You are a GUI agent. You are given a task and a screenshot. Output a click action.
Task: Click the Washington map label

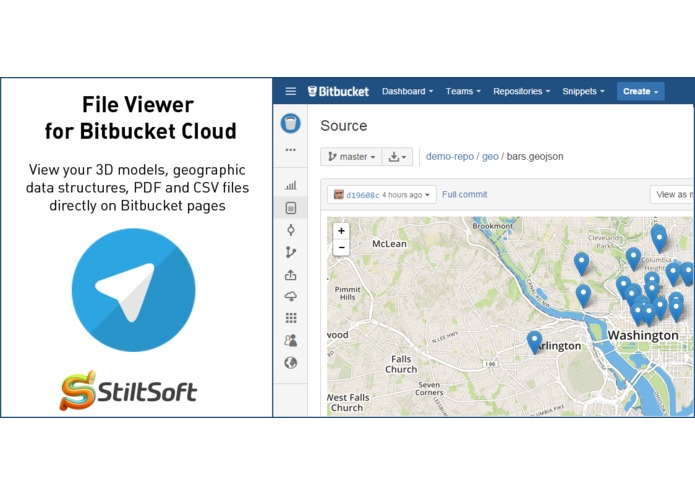(643, 335)
